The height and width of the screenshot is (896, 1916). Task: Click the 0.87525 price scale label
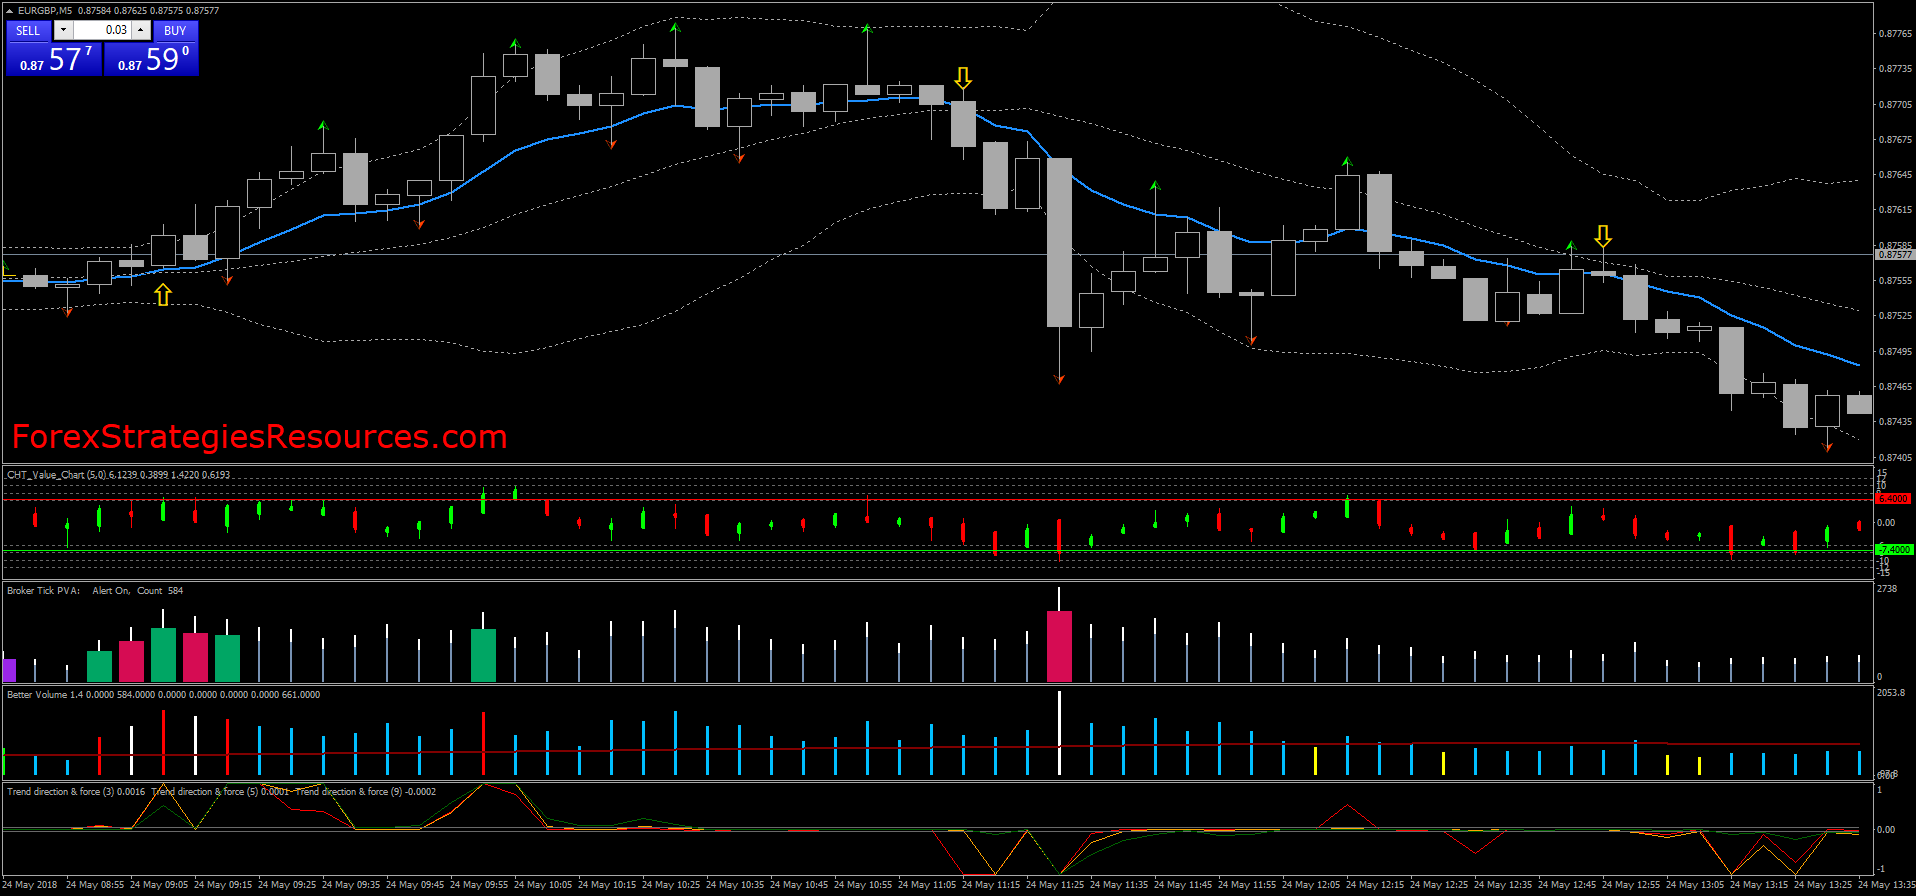tap(1896, 316)
